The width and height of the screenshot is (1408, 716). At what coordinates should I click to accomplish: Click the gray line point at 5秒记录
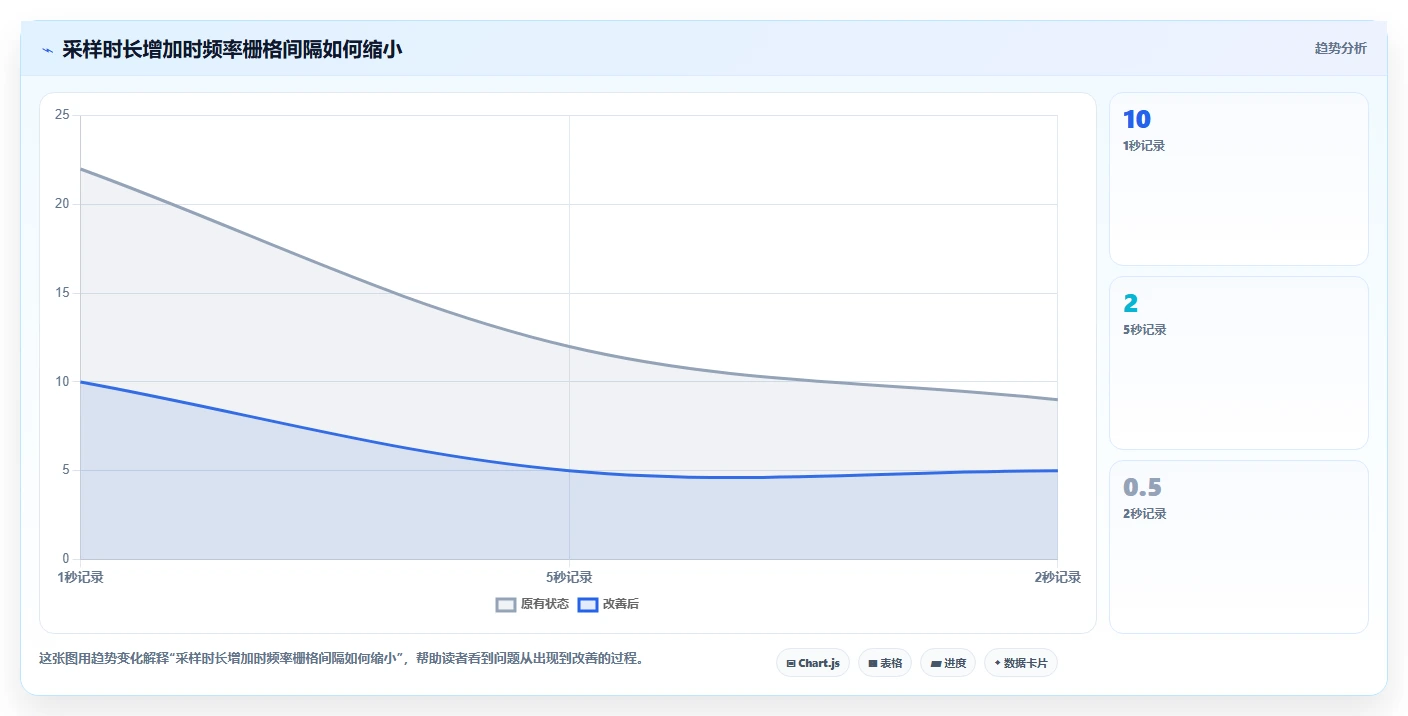click(569, 346)
